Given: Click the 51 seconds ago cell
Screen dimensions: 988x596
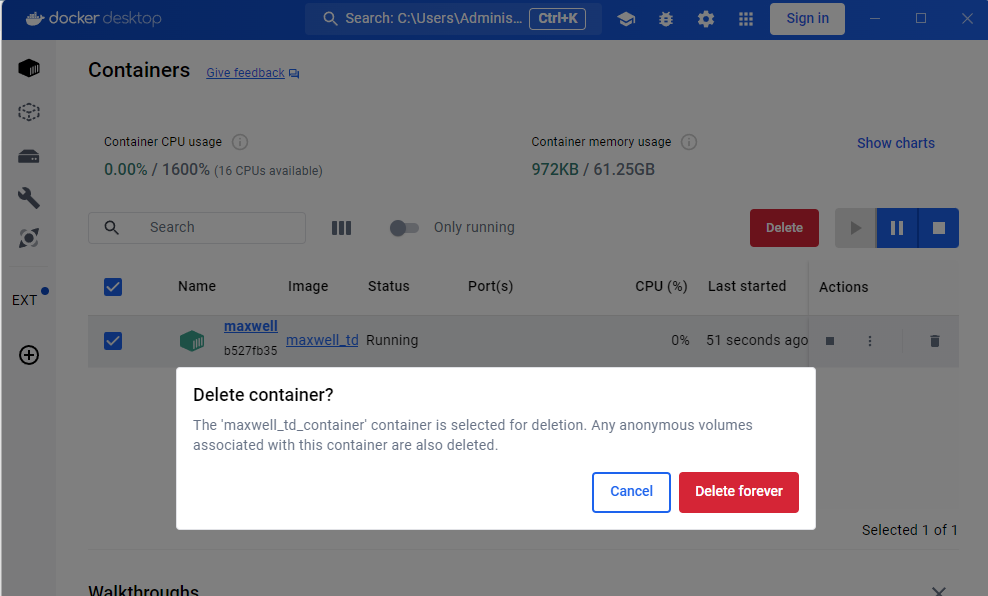Looking at the screenshot, I should point(757,340).
